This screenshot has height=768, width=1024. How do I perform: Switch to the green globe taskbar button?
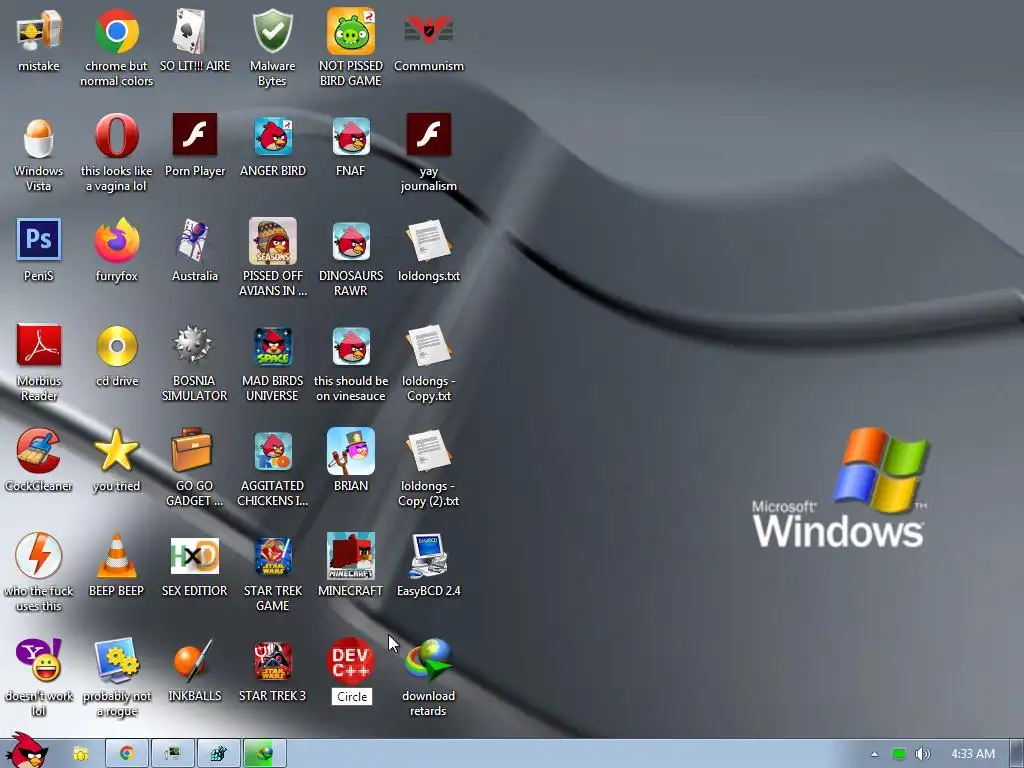tap(264, 754)
